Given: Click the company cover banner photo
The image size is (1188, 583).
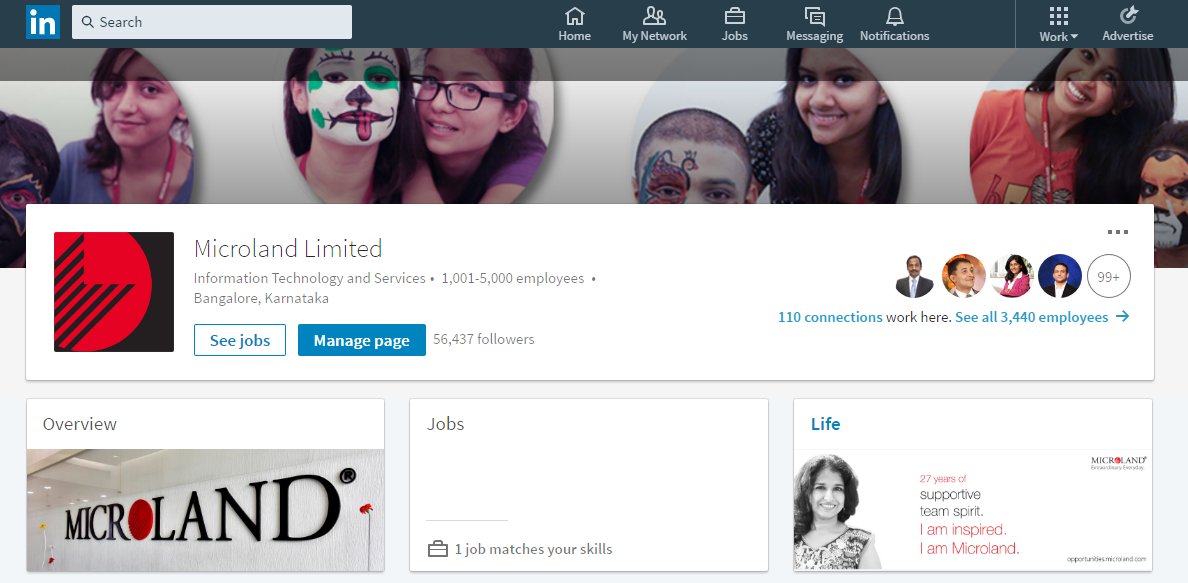Looking at the screenshot, I should (594, 126).
